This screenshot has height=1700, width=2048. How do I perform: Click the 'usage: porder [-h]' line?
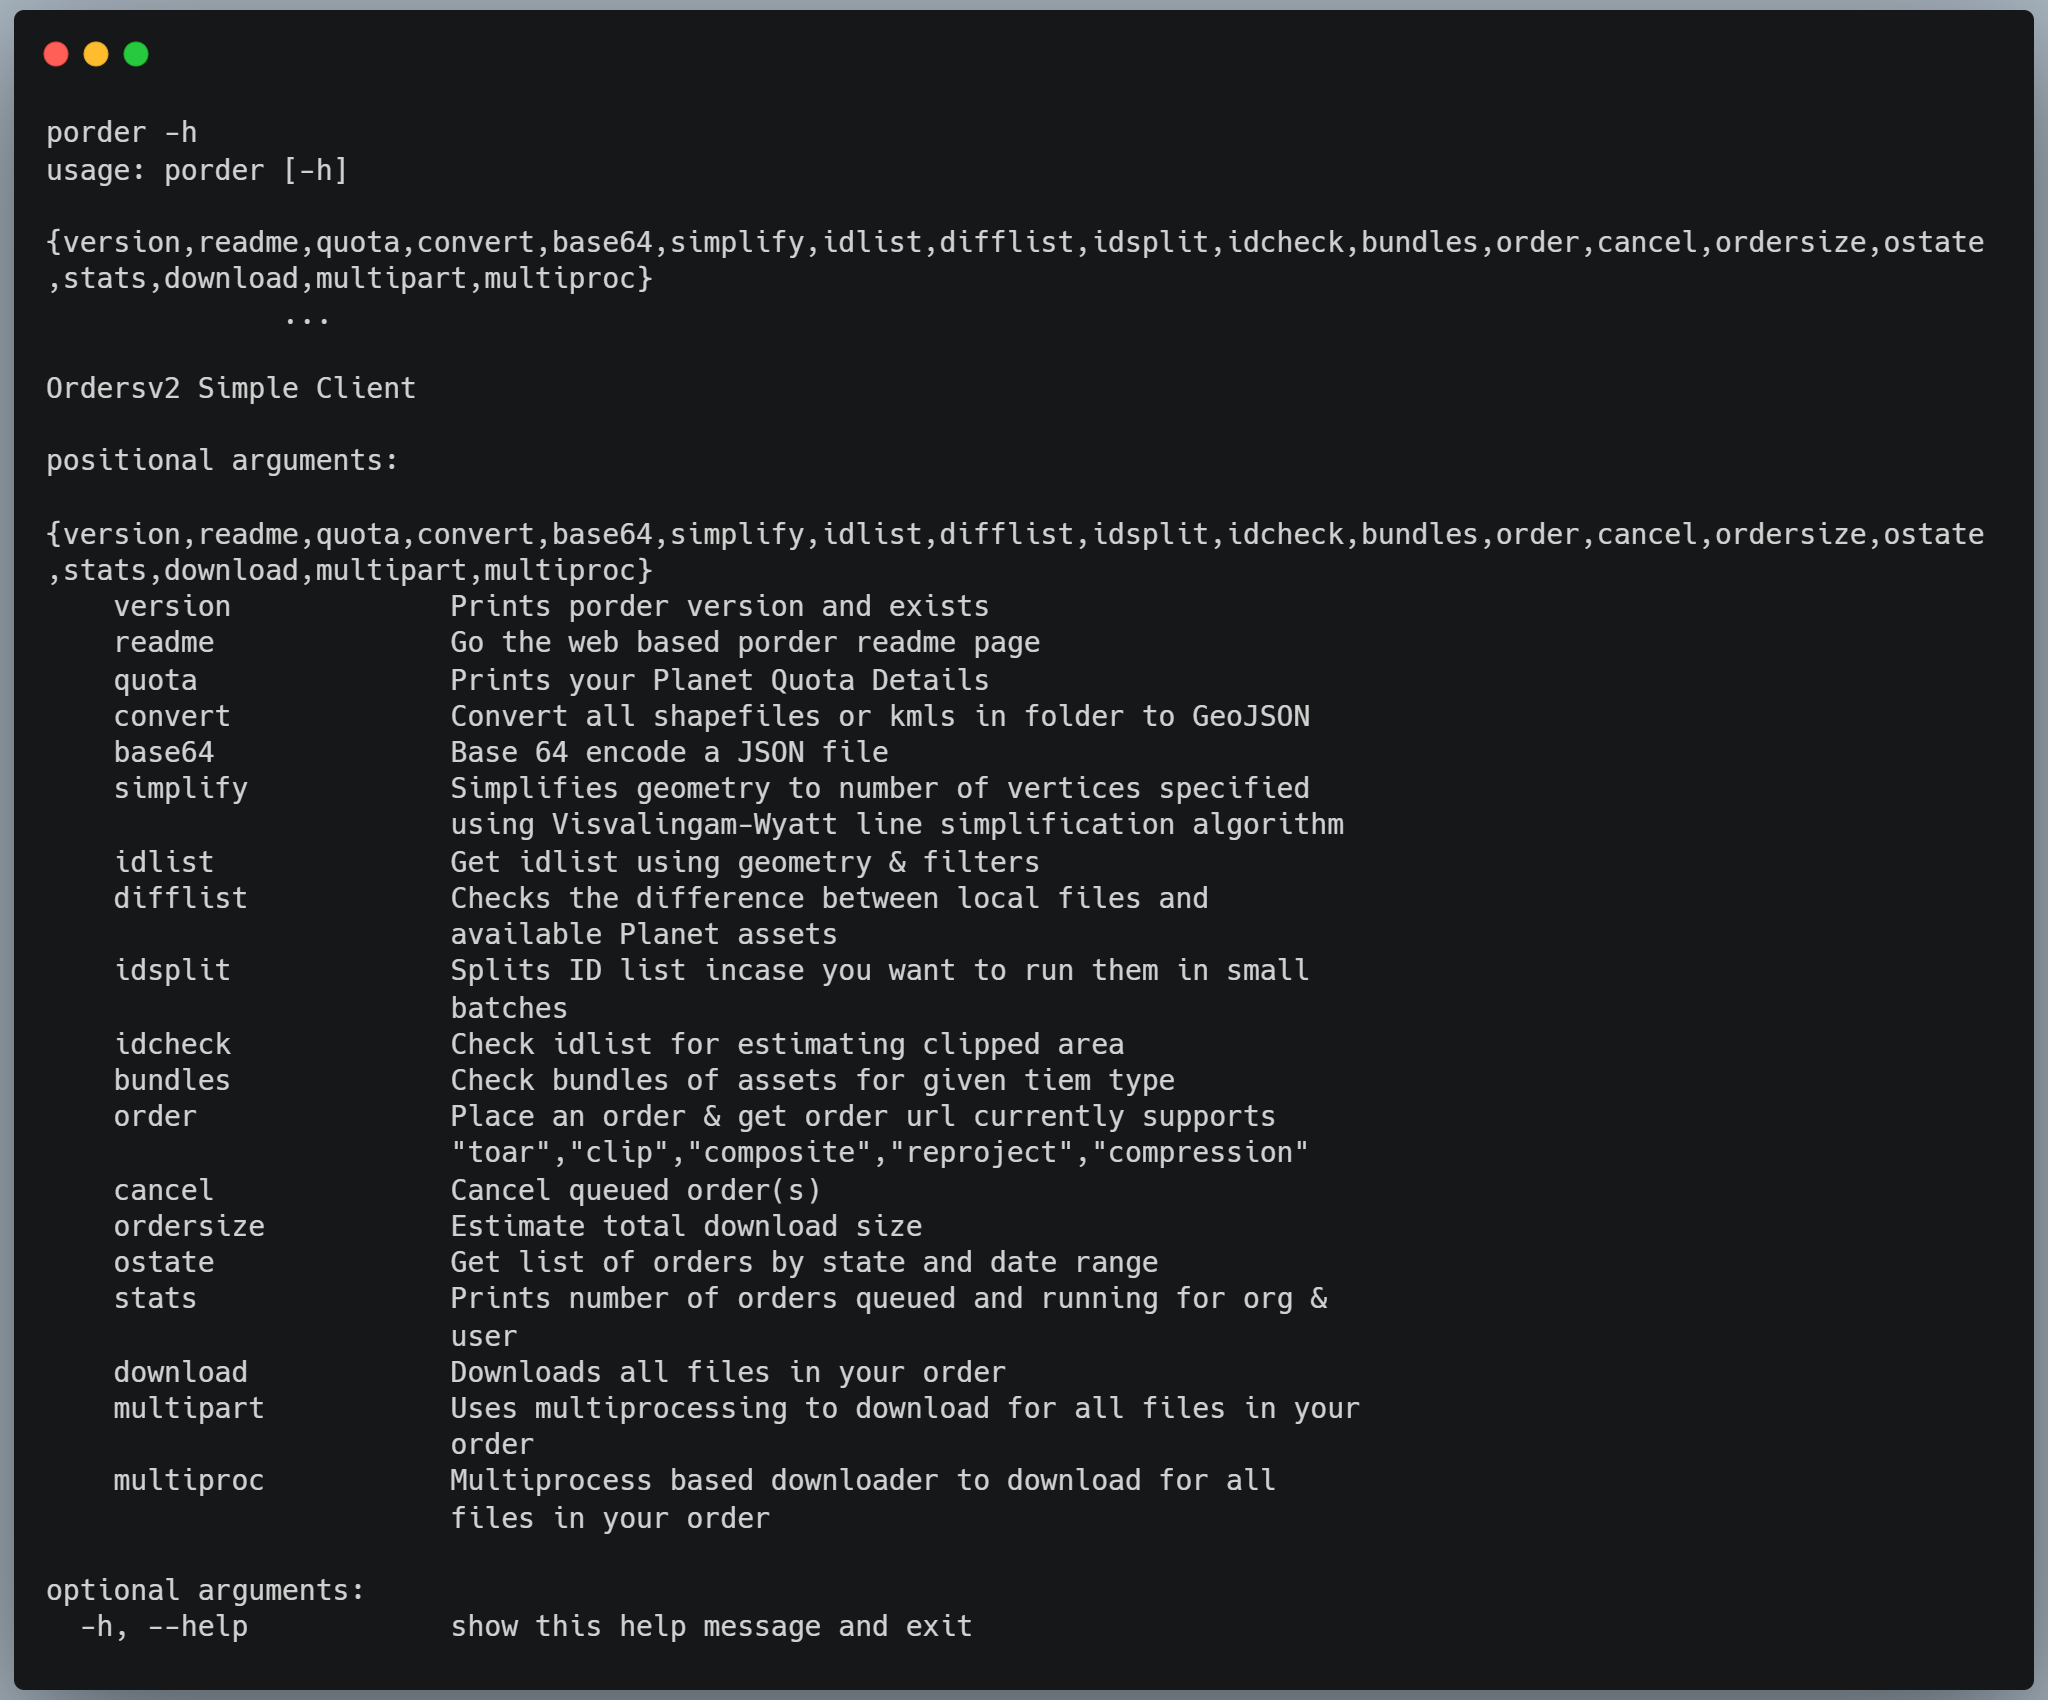[197, 170]
